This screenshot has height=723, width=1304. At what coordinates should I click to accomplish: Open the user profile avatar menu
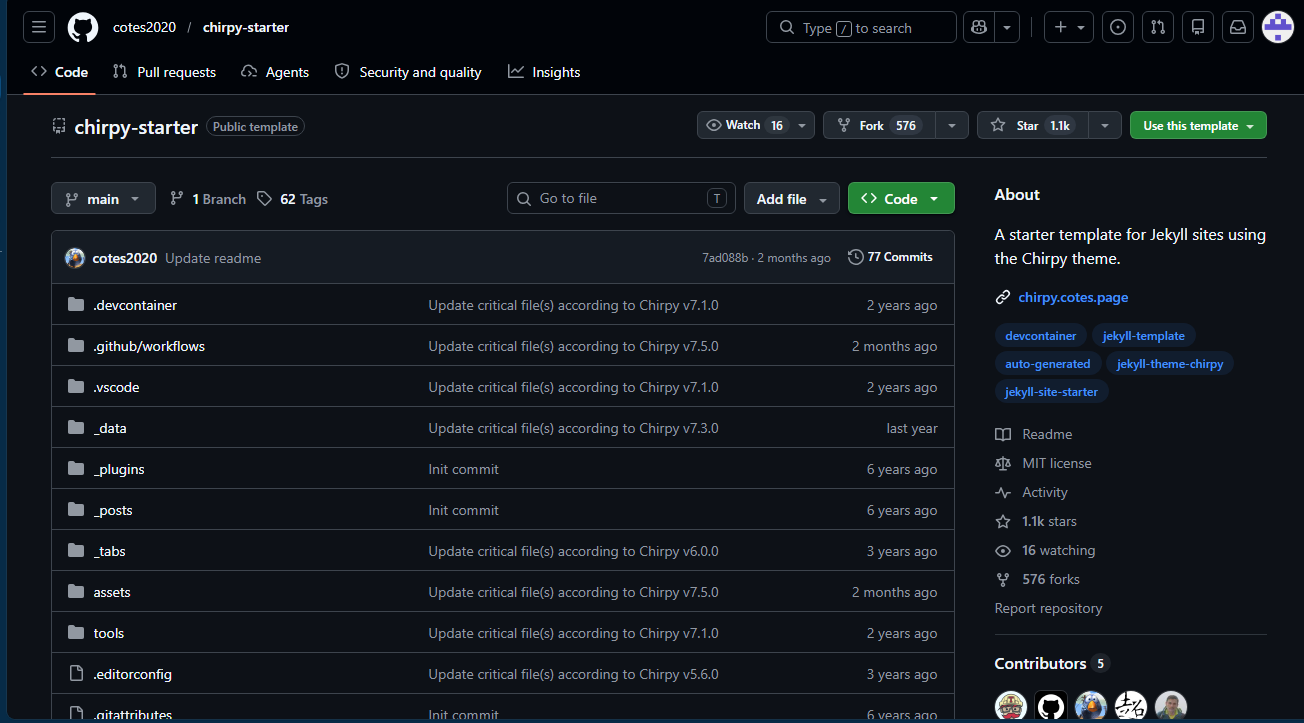[1278, 27]
